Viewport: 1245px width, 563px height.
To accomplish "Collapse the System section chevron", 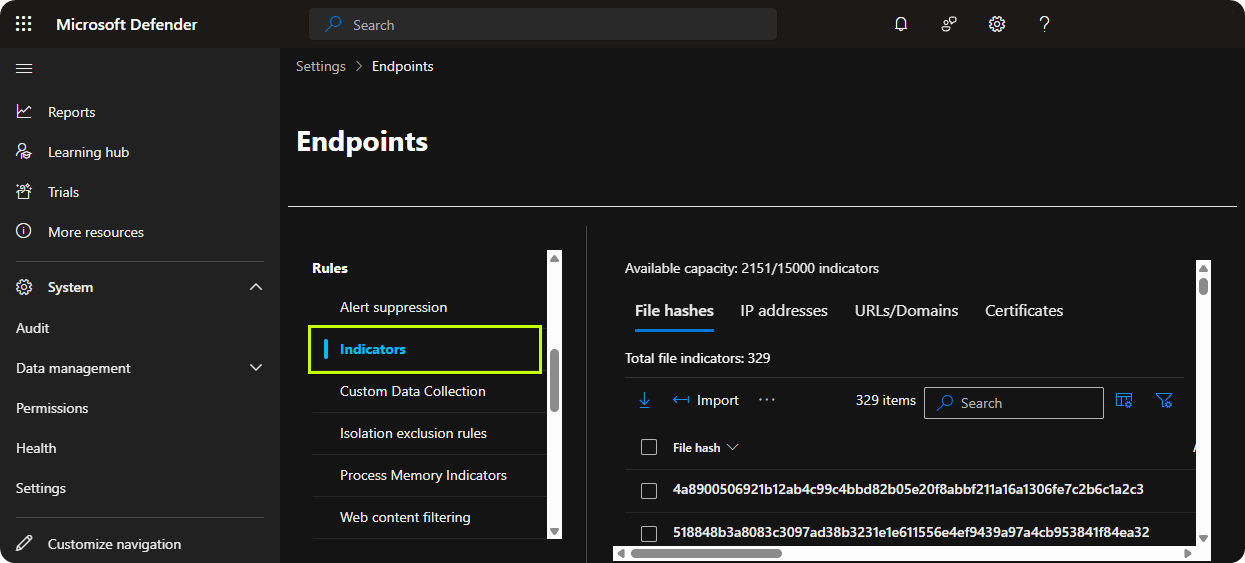I will [x=256, y=287].
